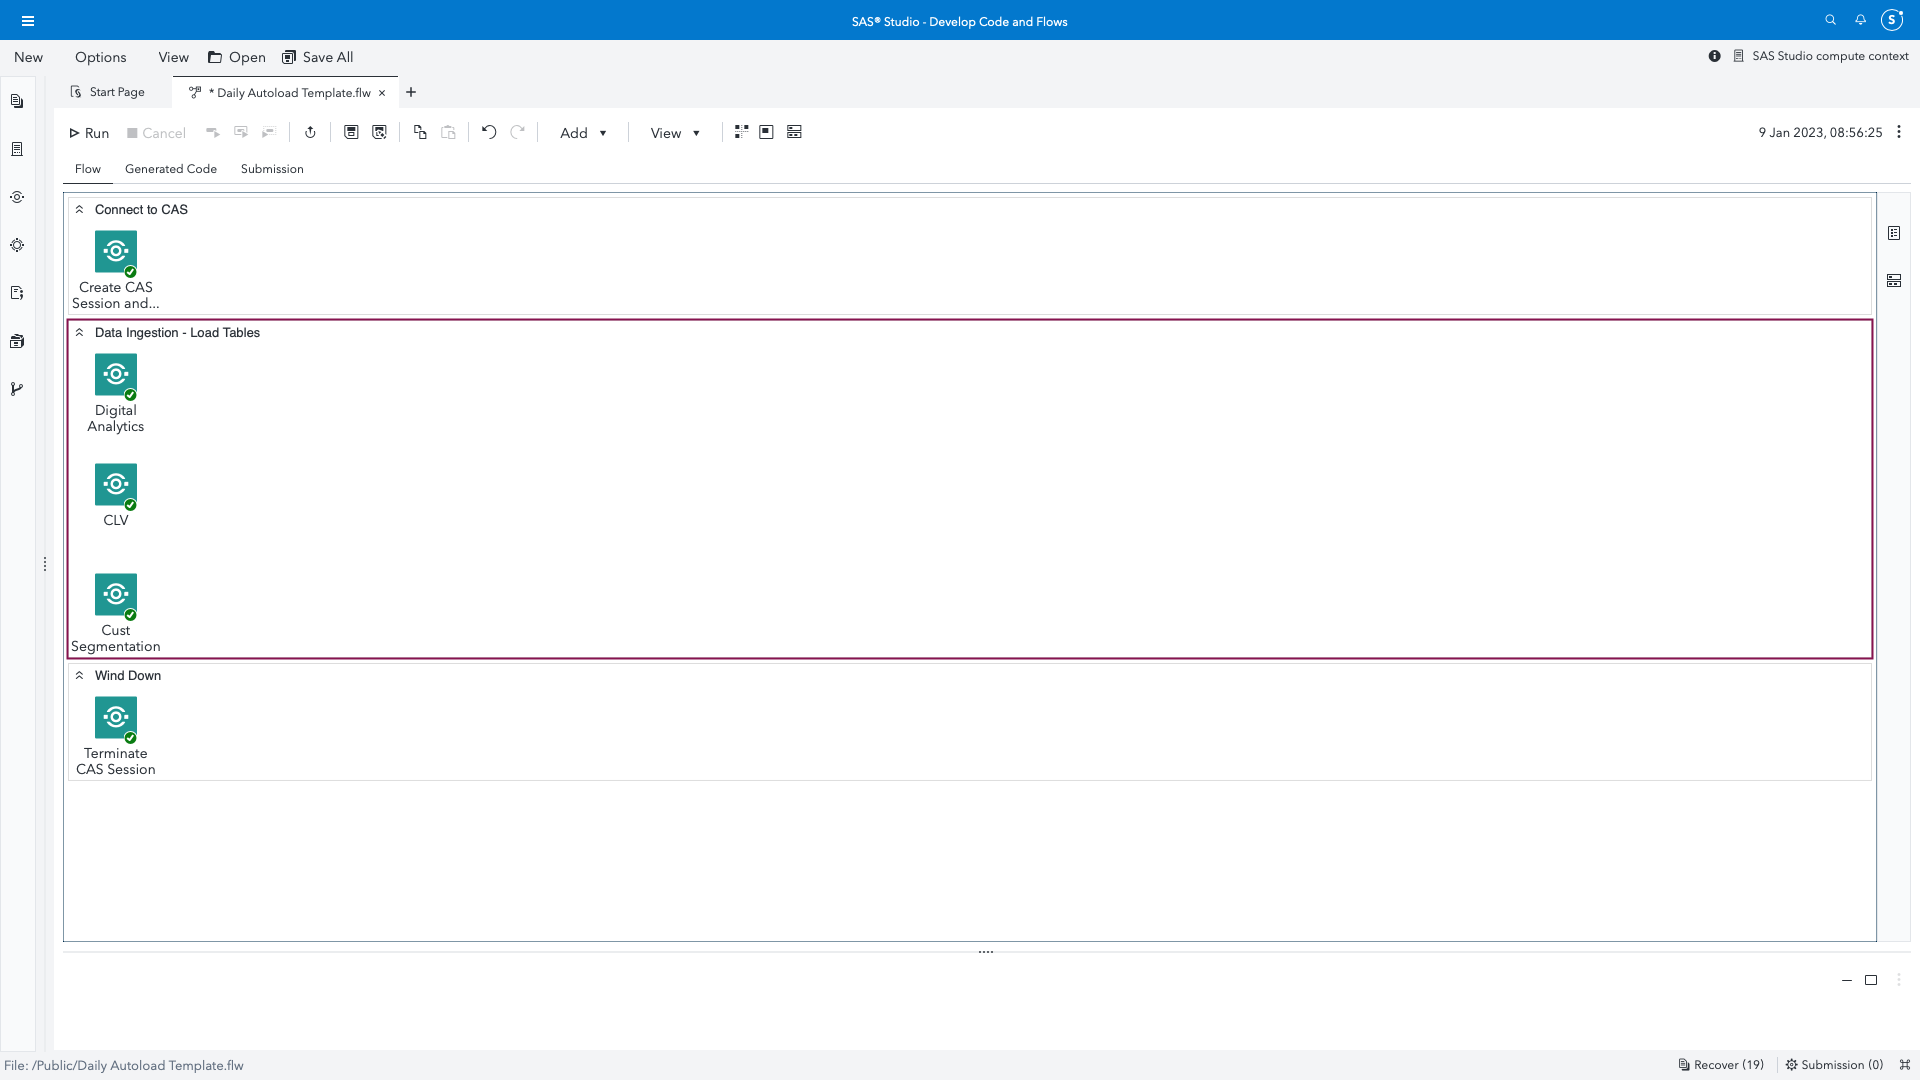The image size is (1920, 1080).
Task: Switch to the Submission tab
Action: coord(271,169)
